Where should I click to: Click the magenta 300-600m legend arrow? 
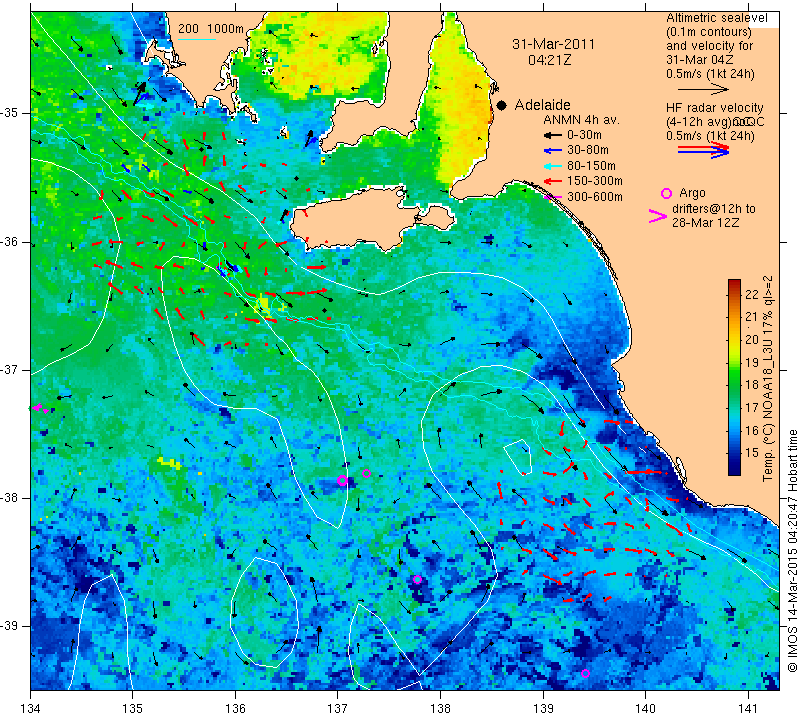pyautogui.click(x=551, y=197)
